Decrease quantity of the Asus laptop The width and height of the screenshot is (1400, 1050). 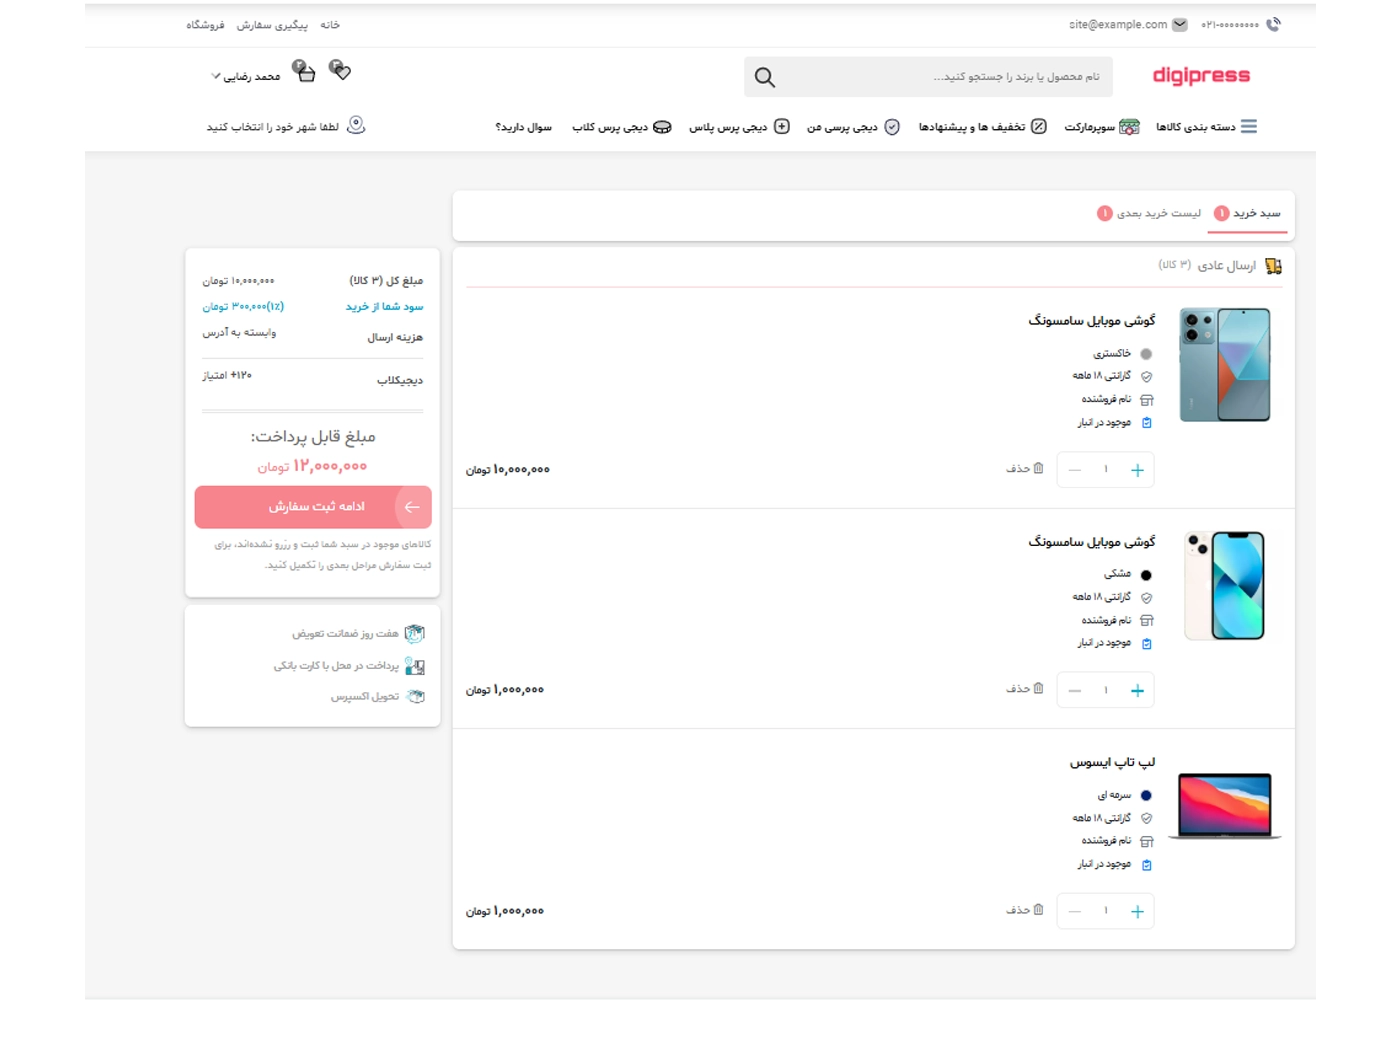pos(1075,912)
